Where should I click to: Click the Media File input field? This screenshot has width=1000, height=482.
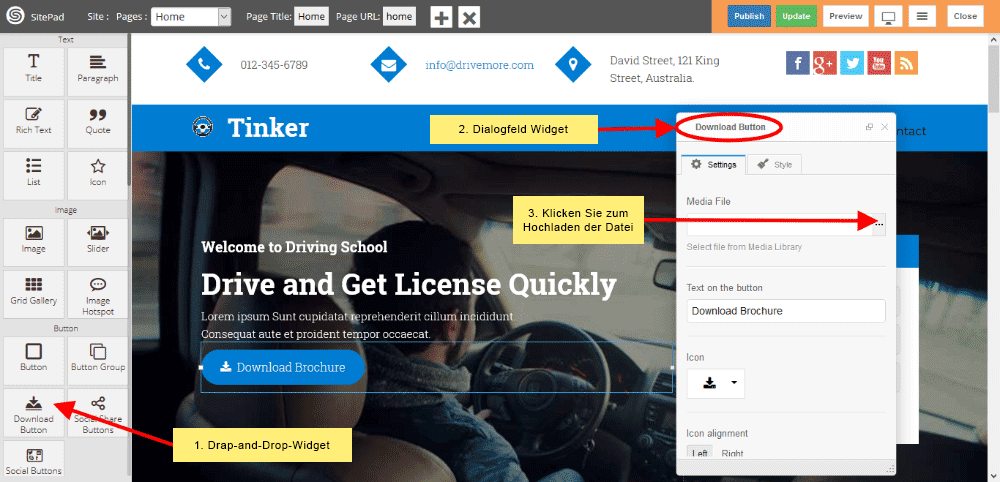pos(779,224)
